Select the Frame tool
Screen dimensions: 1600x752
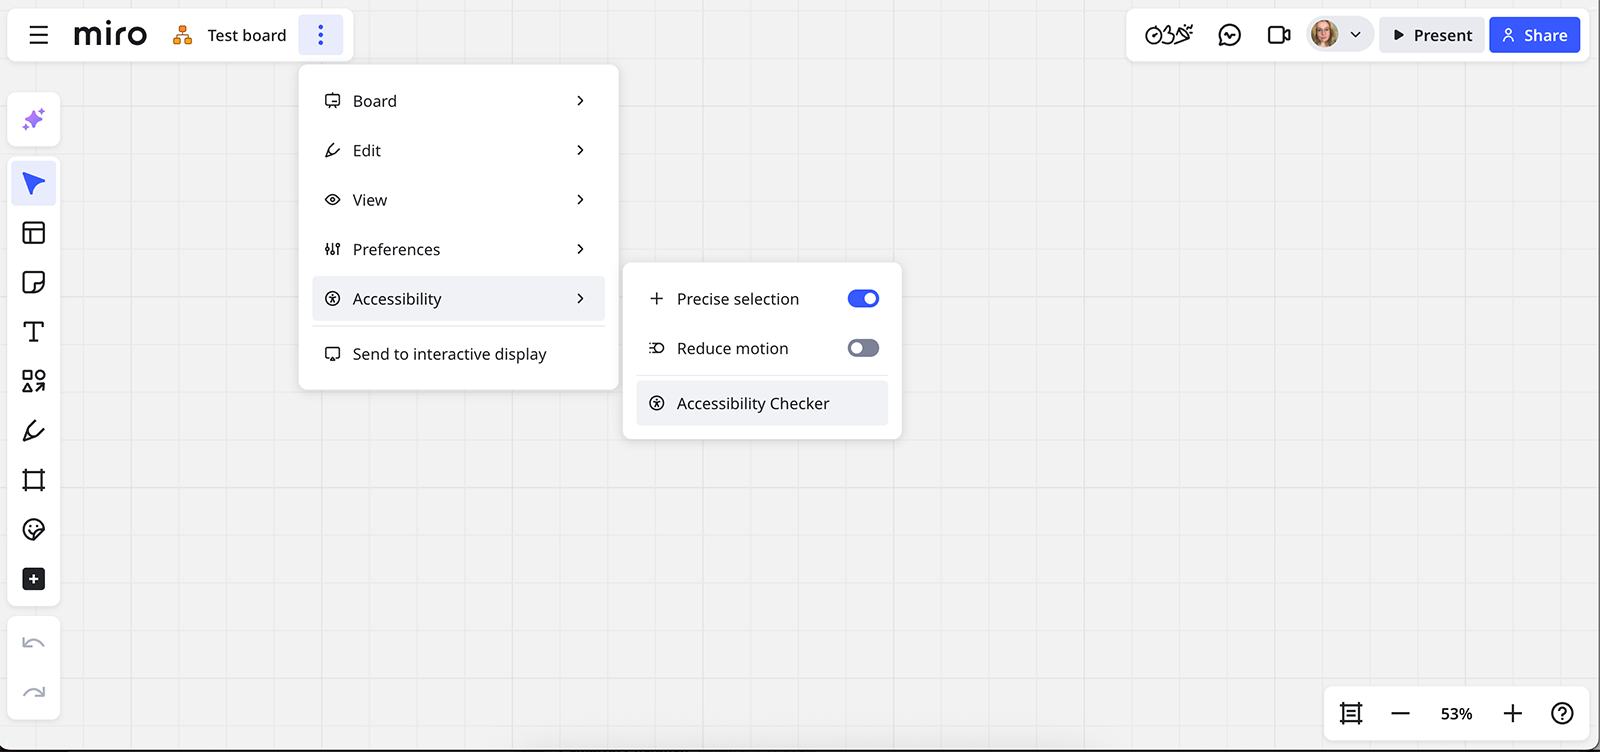pos(33,479)
